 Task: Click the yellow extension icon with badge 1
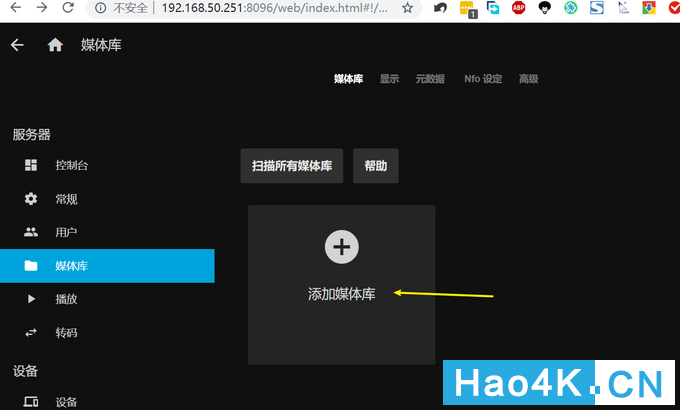coord(468,9)
